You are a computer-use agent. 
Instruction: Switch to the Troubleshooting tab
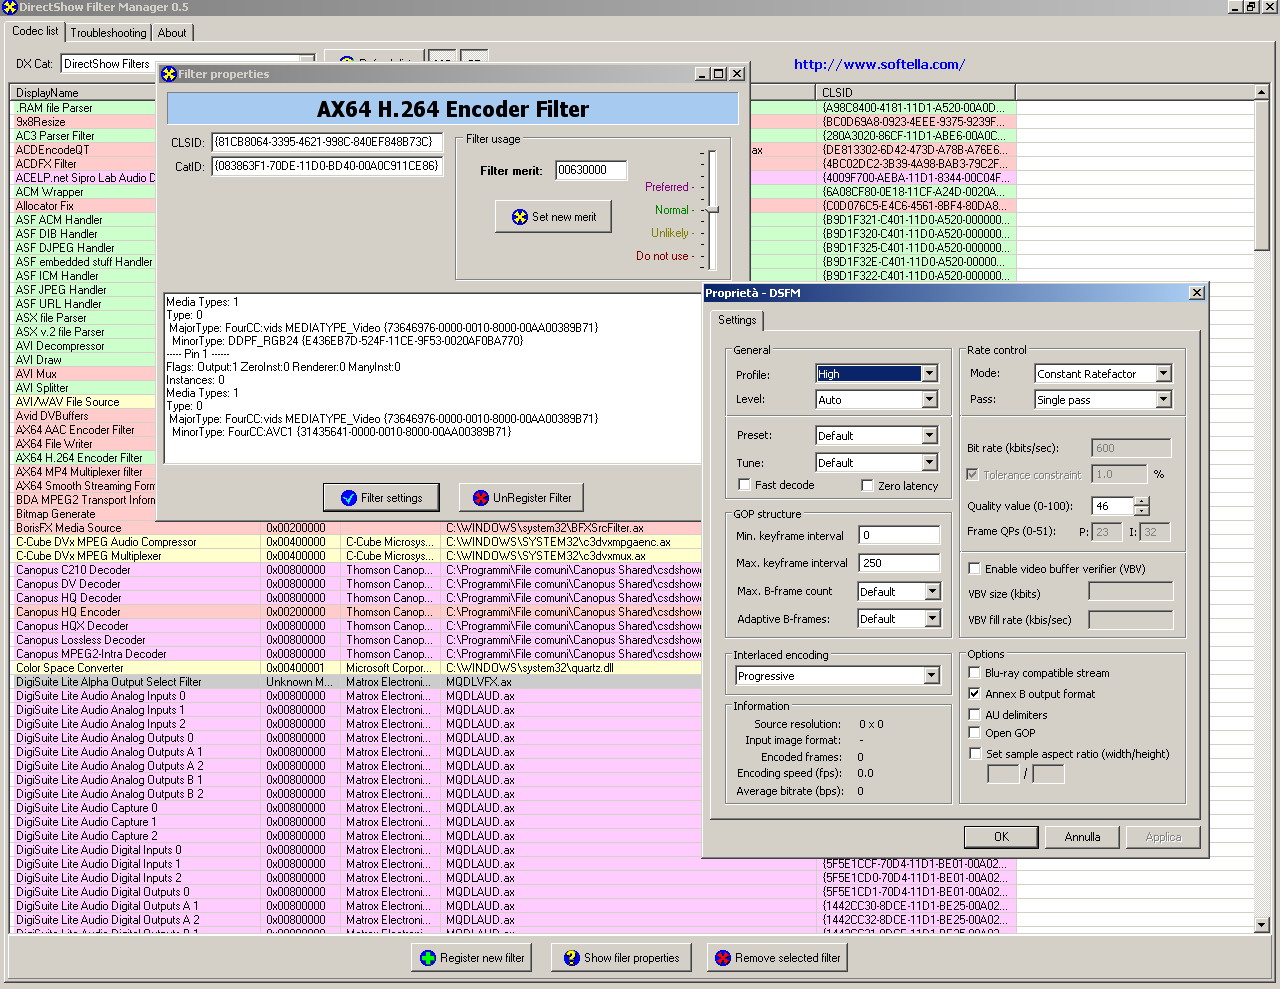[108, 33]
